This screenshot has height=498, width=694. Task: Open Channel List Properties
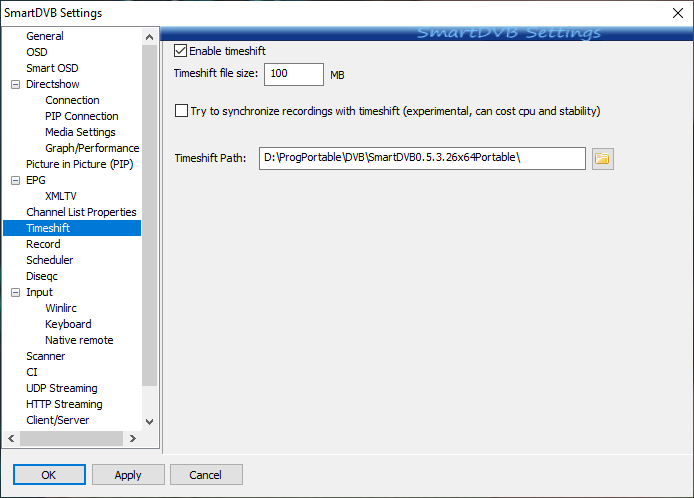point(81,212)
